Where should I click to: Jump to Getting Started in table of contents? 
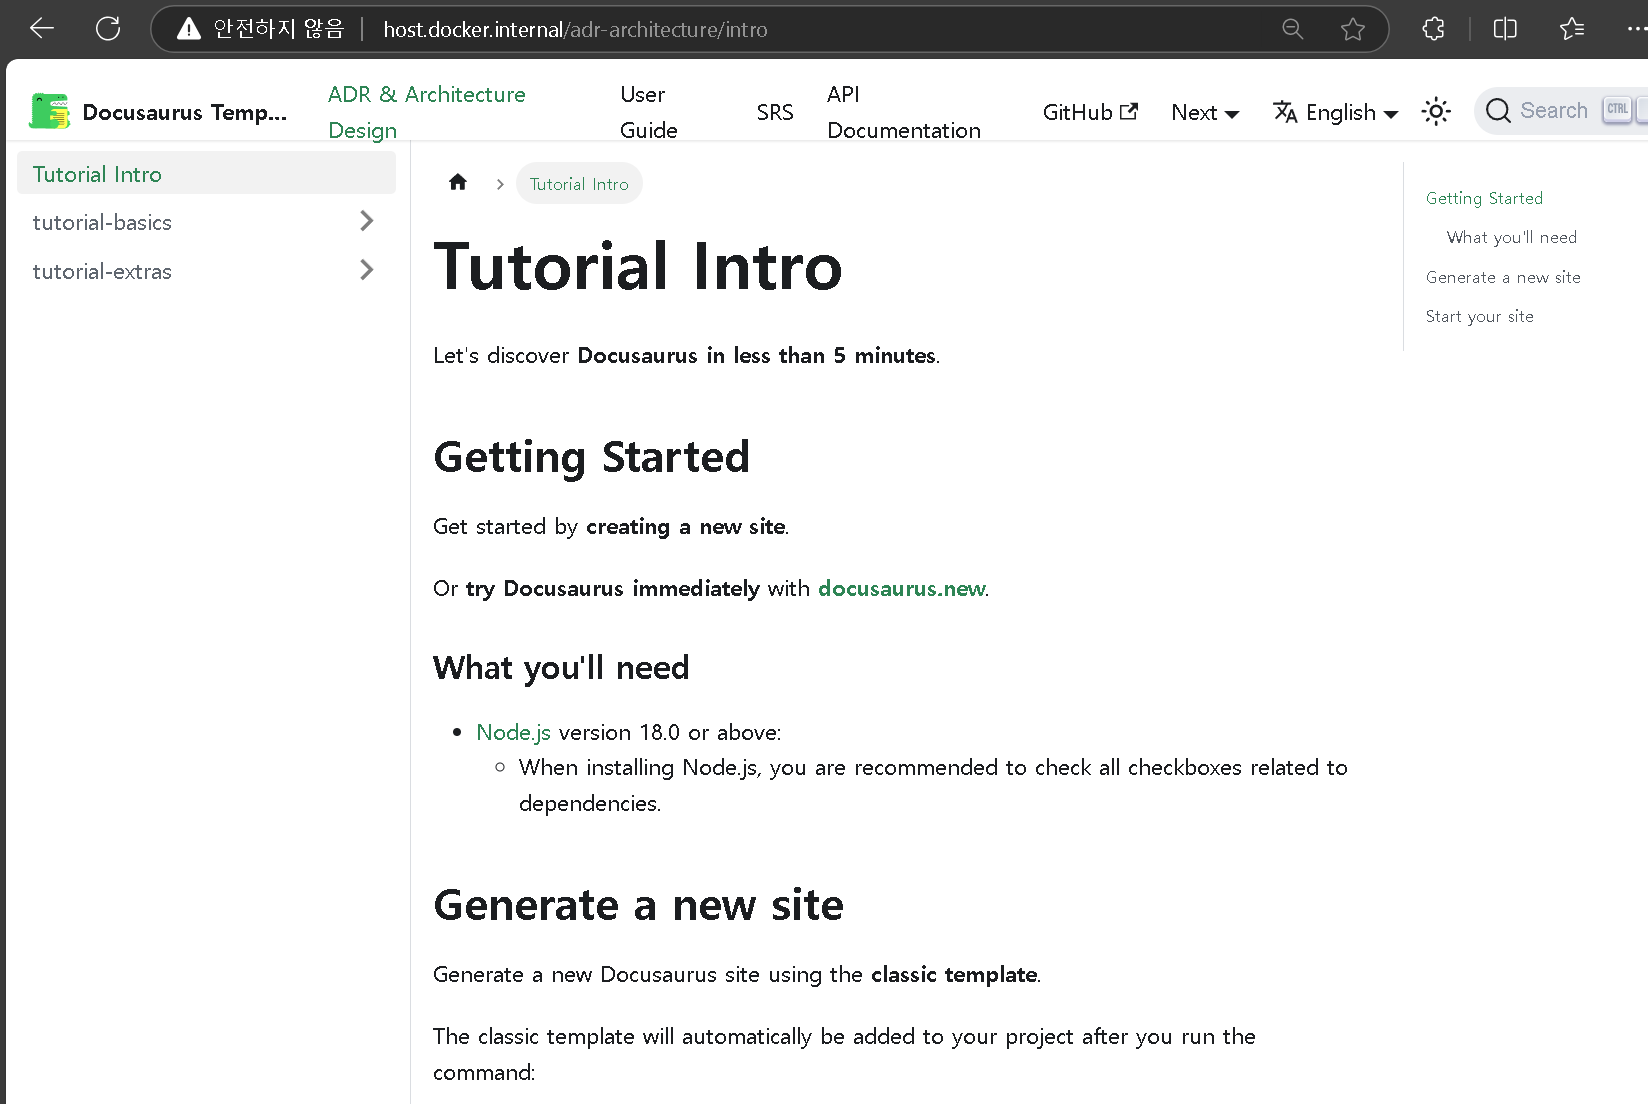[1484, 198]
